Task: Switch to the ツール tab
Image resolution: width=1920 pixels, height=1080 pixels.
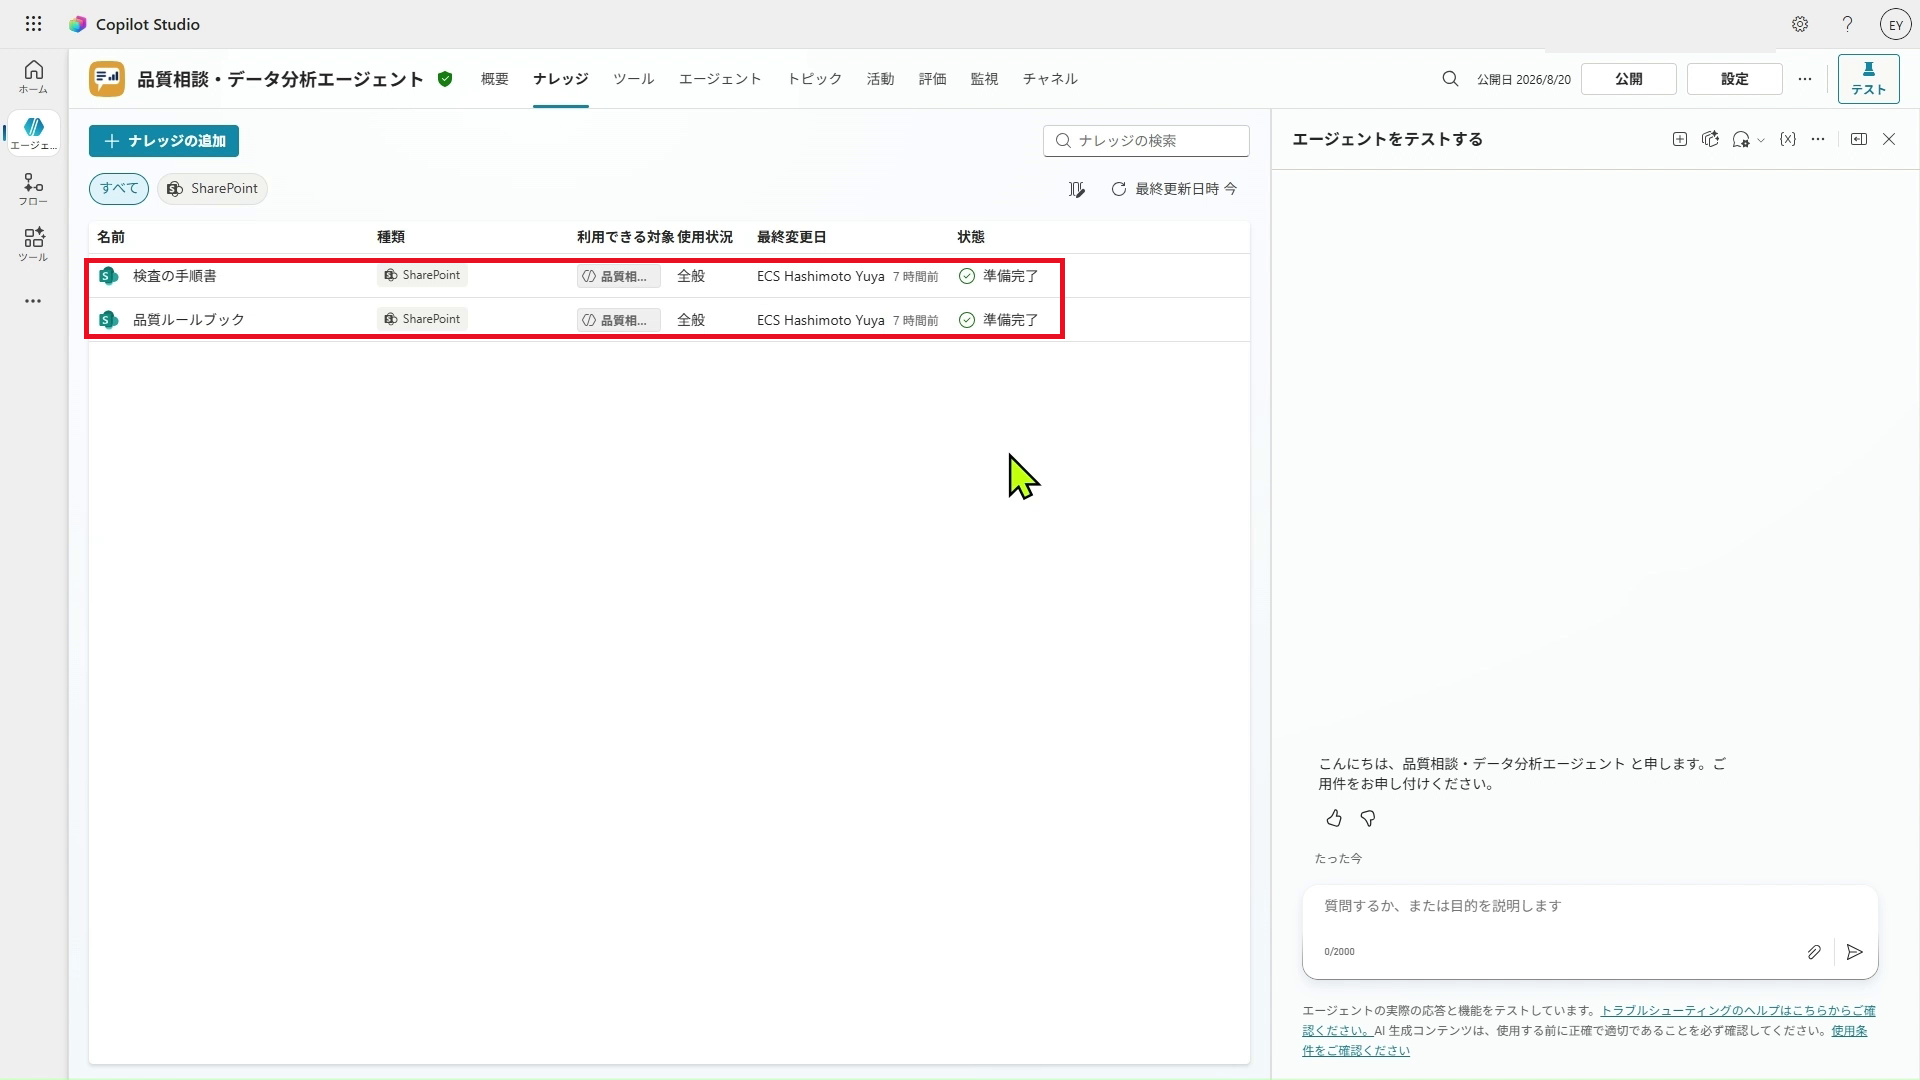Action: tap(634, 79)
